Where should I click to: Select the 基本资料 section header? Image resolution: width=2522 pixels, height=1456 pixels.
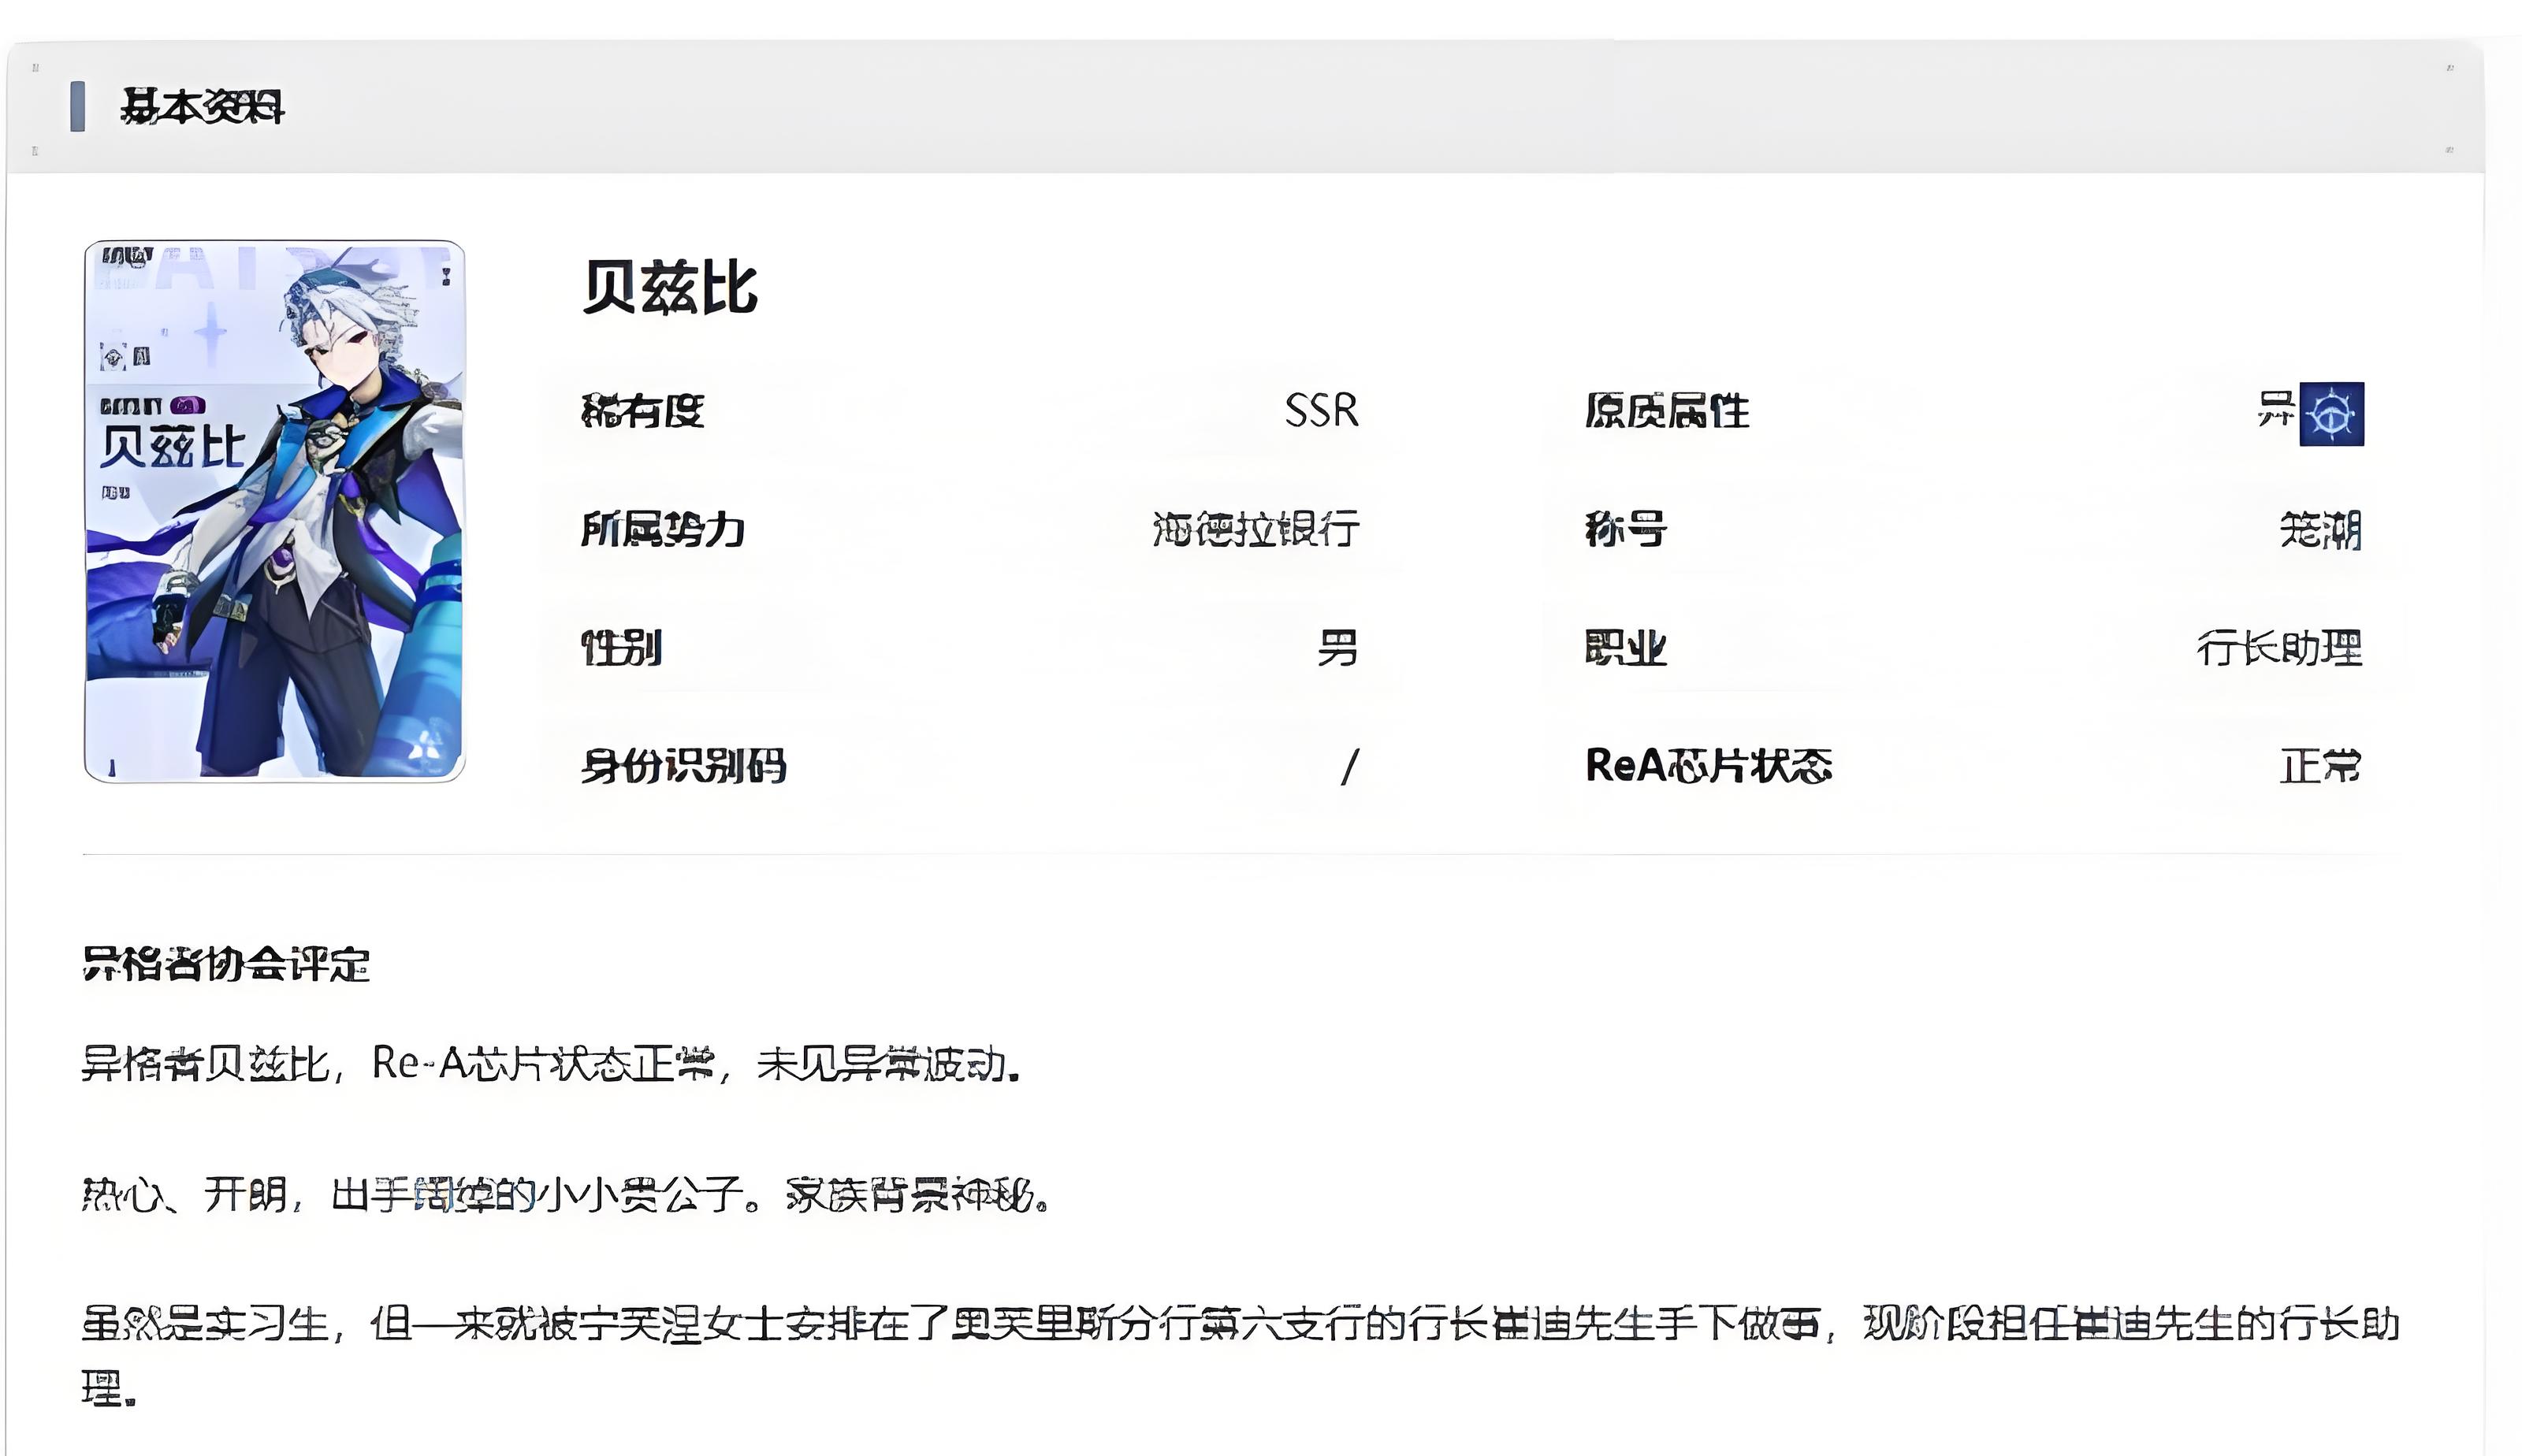(202, 106)
